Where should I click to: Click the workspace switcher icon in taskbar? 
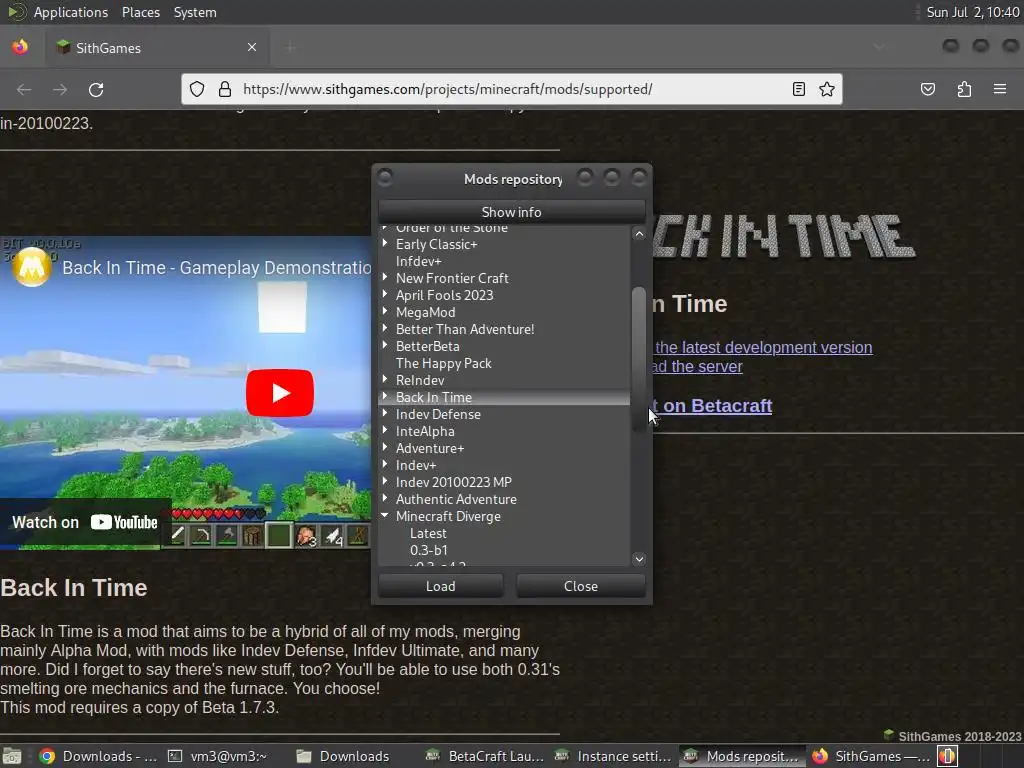(948, 756)
